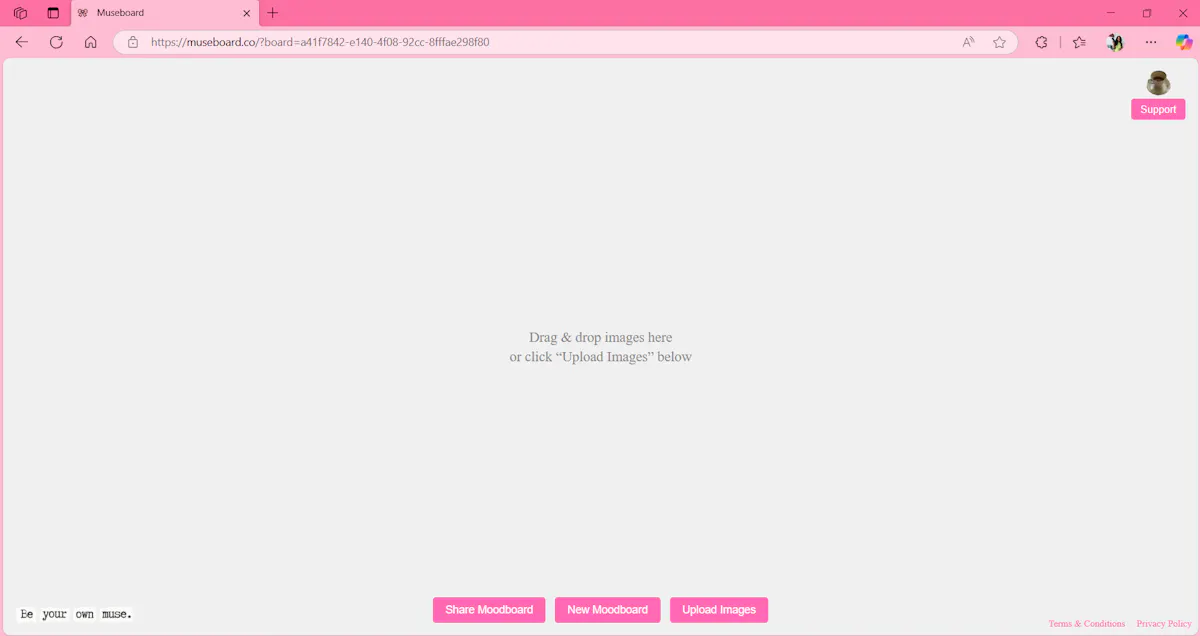Restore down the browser window

[x=1147, y=13]
